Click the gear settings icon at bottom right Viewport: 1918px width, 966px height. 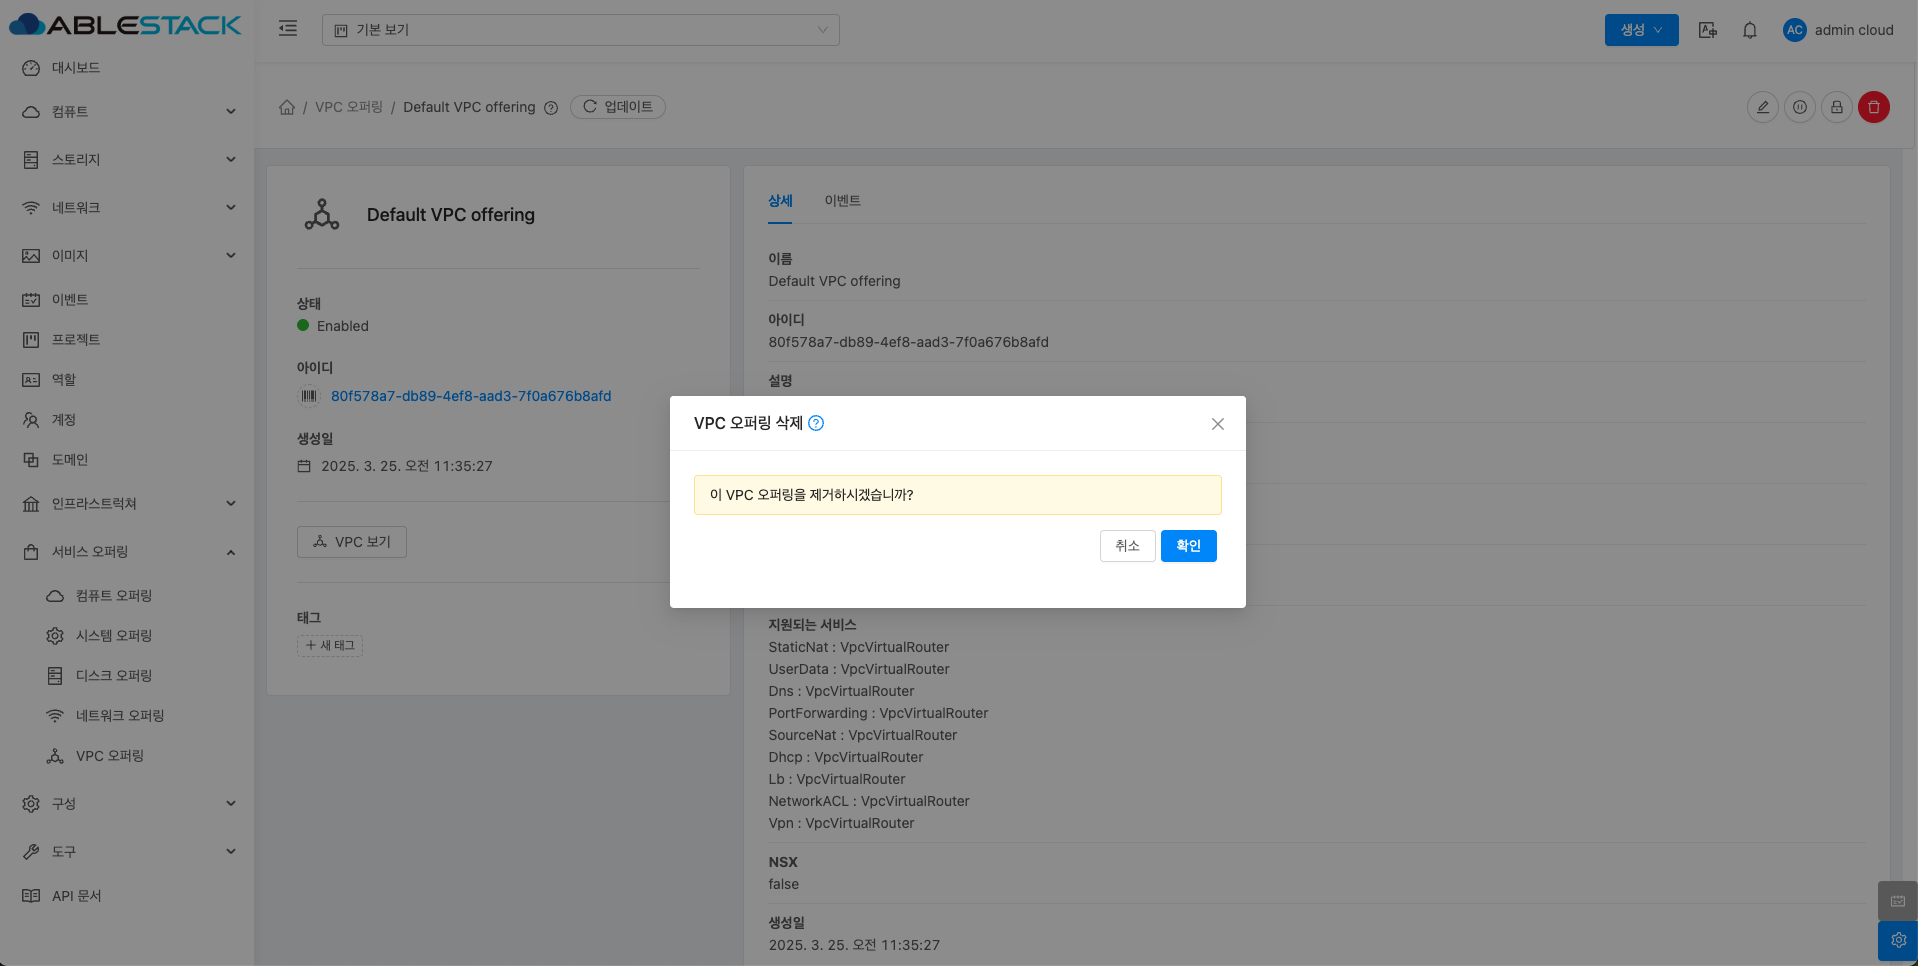[1897, 940]
